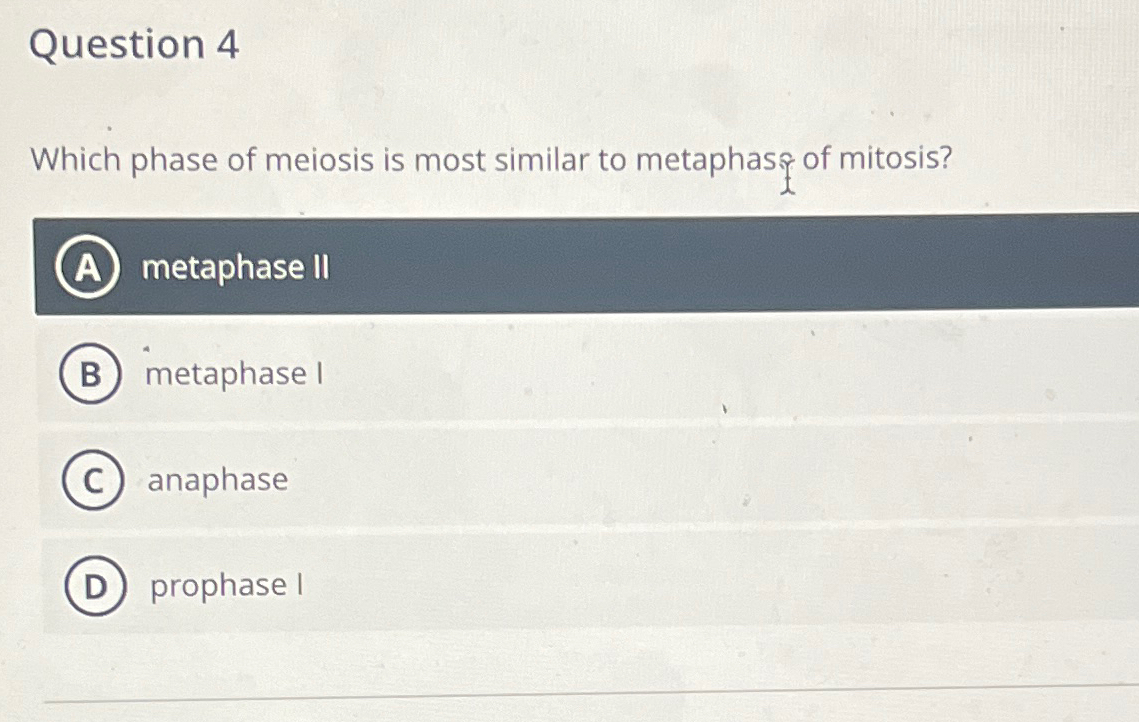Click the text cursor near metaphase word
The width and height of the screenshot is (1139, 722).
(786, 180)
